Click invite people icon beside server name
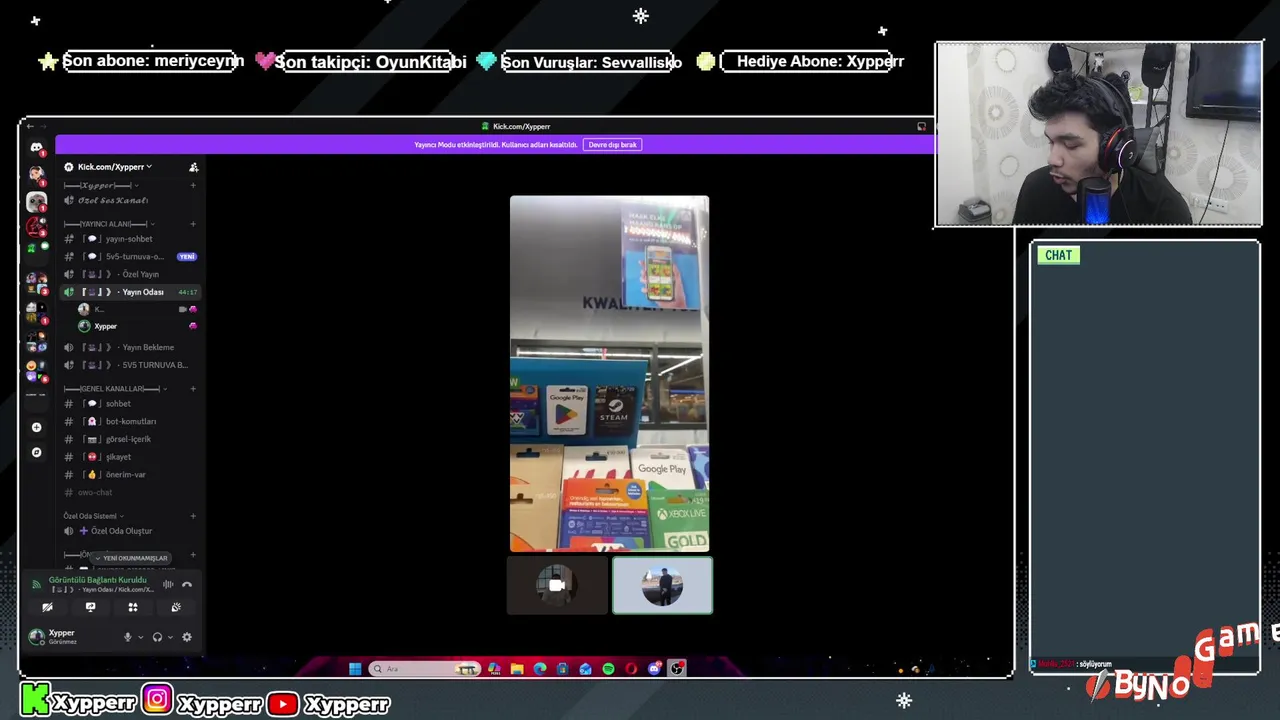The width and height of the screenshot is (1280, 720). (x=193, y=167)
